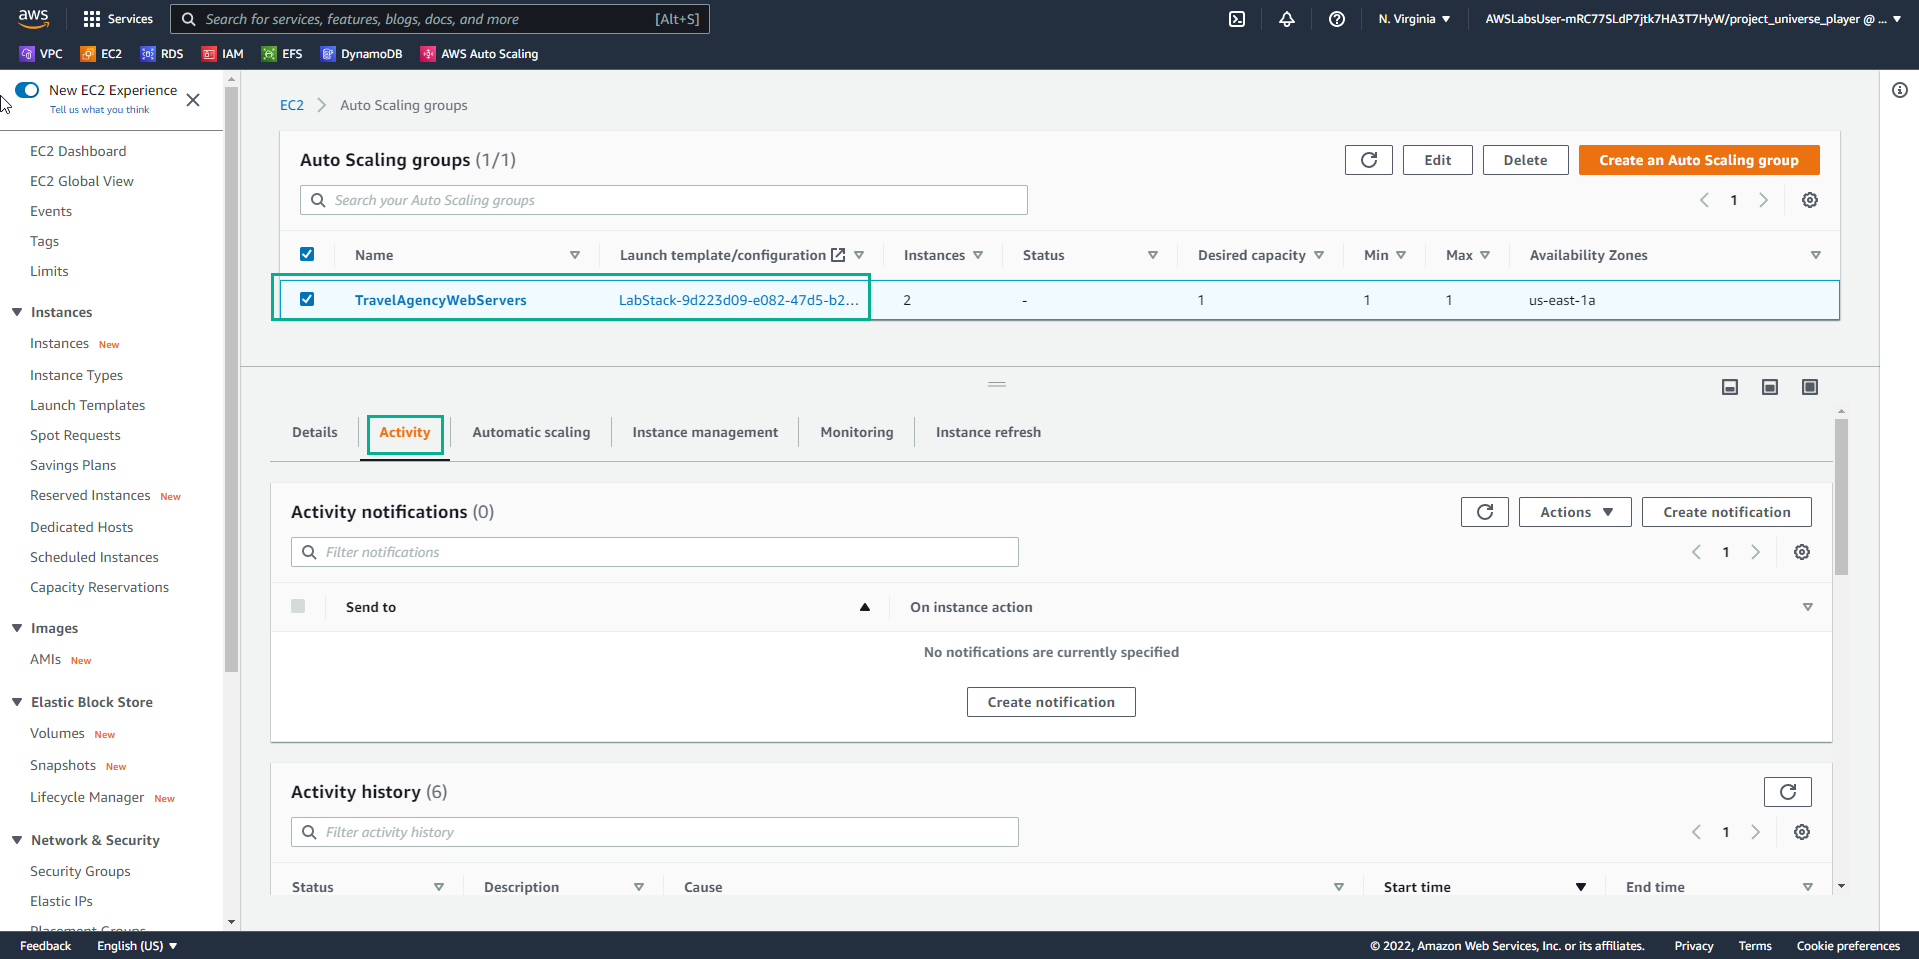This screenshot has height=959, width=1919.
Task: Collapse Elastic Block Store sidebar section
Action: click(x=17, y=702)
